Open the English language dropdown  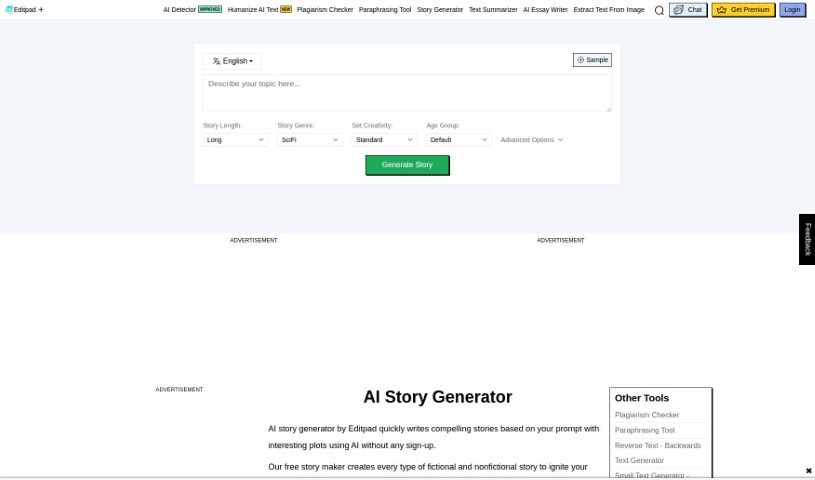[232, 61]
